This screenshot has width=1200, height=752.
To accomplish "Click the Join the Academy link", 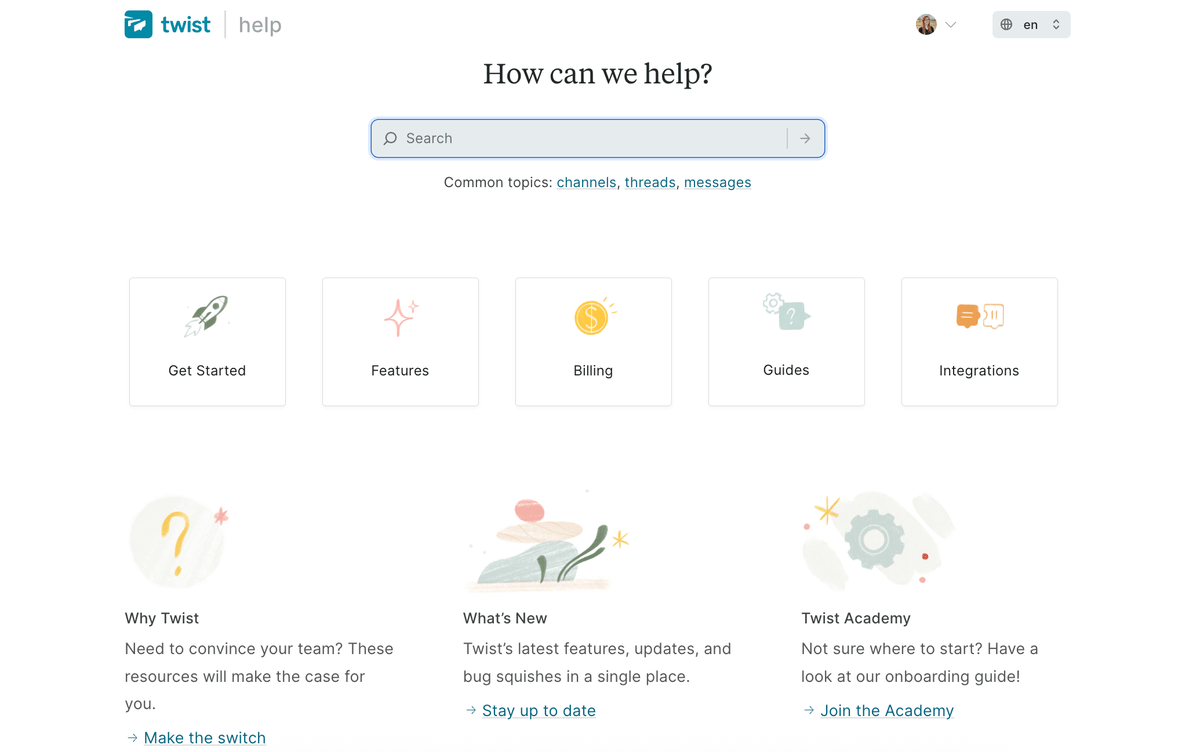I will (886, 711).
